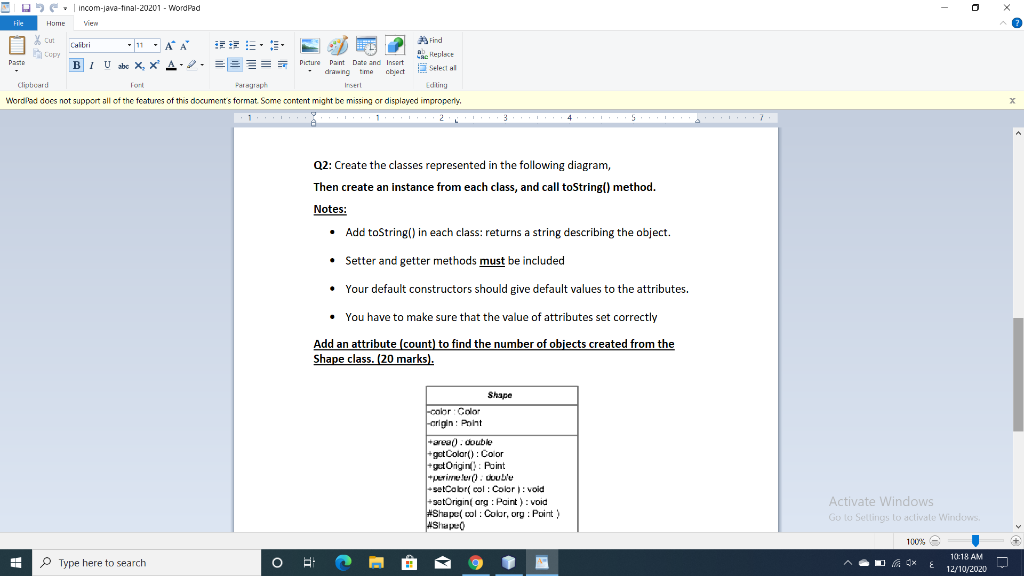Center align text
This screenshot has height=576, width=1024.
coord(235,65)
